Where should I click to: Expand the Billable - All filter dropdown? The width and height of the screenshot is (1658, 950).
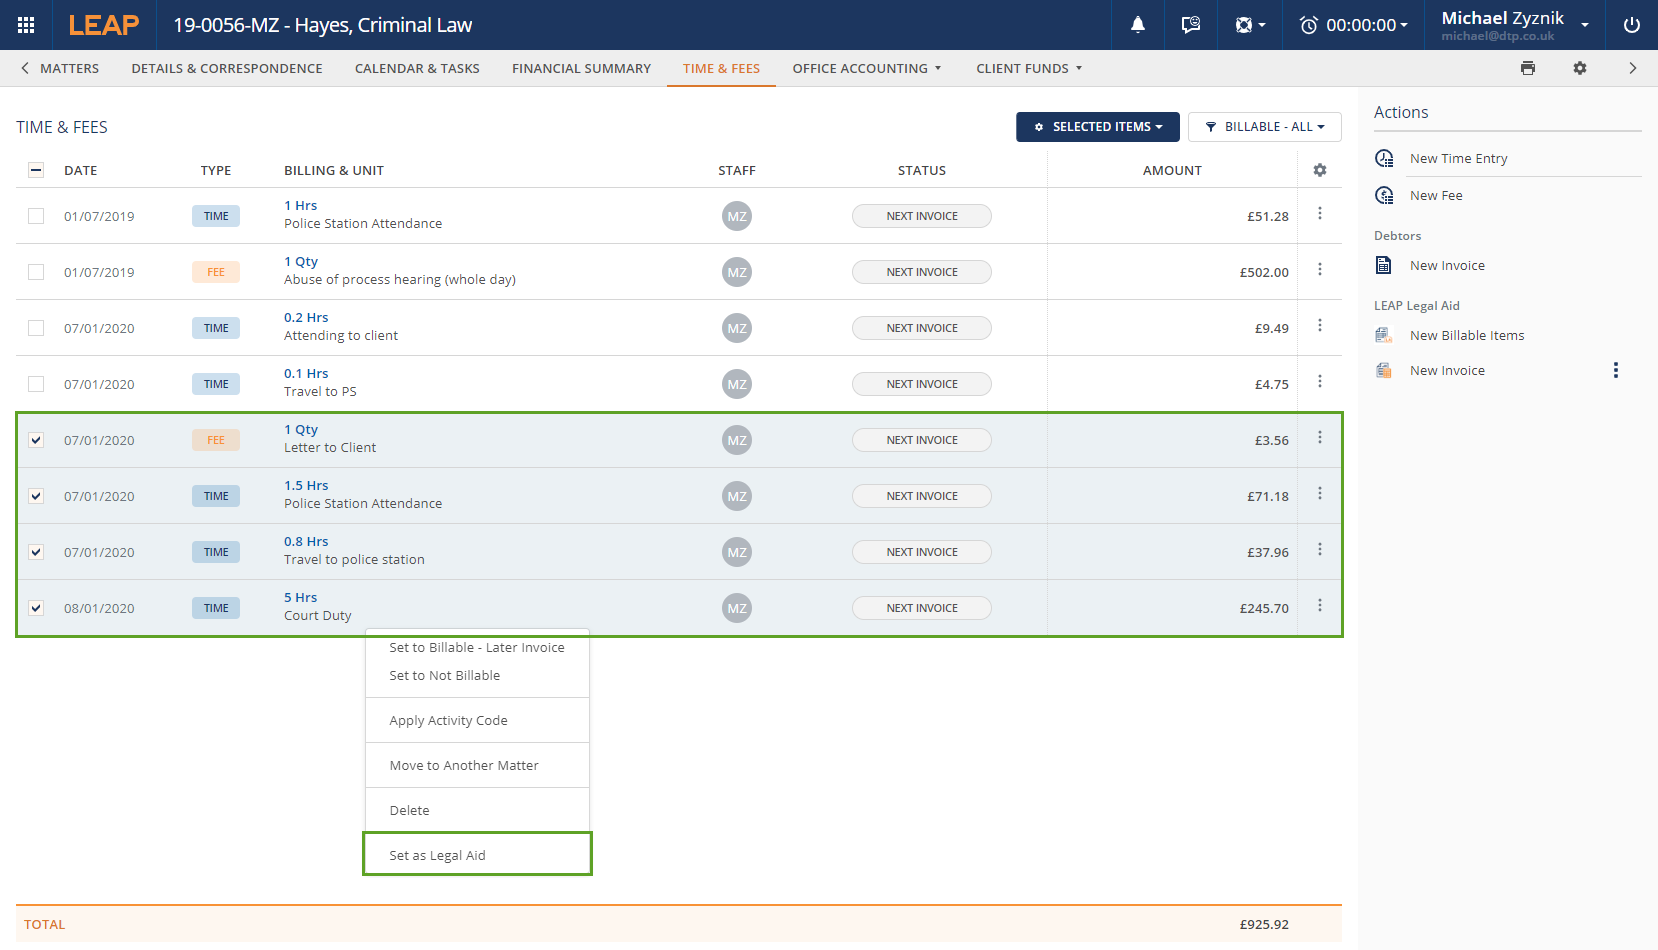coord(1264,127)
